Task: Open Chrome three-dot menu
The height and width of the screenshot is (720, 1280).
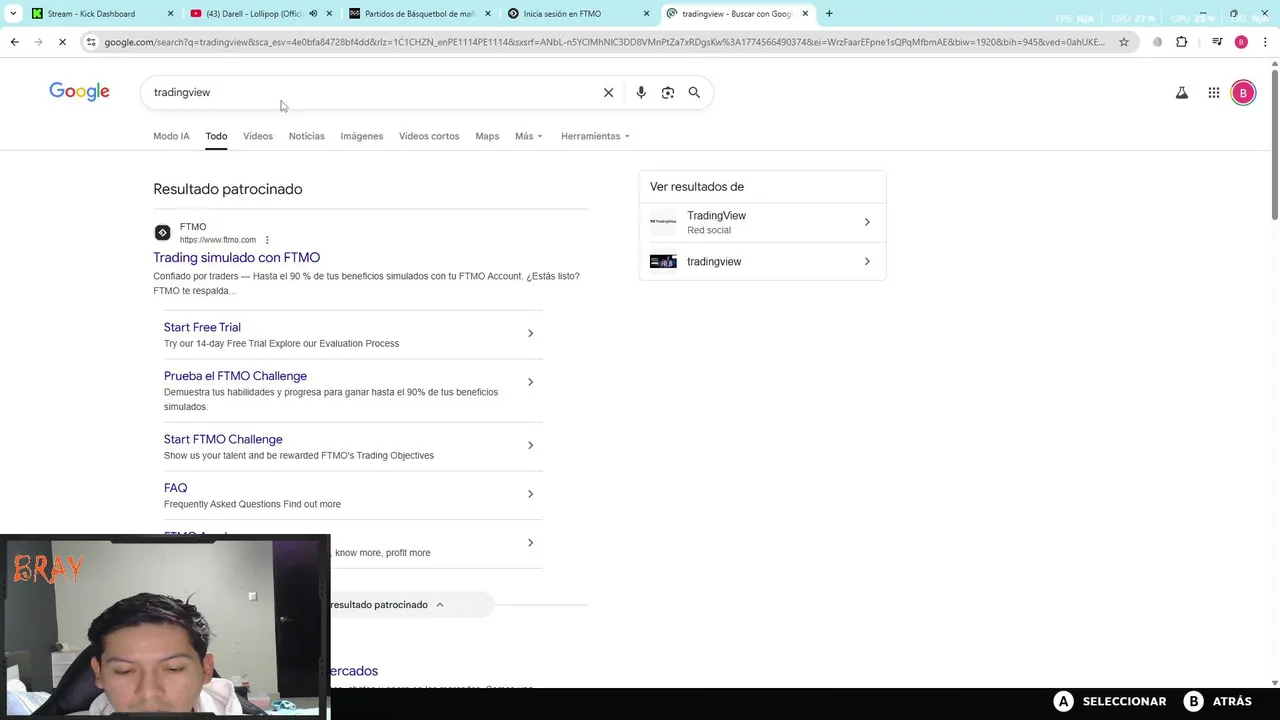Action: [x=1265, y=42]
